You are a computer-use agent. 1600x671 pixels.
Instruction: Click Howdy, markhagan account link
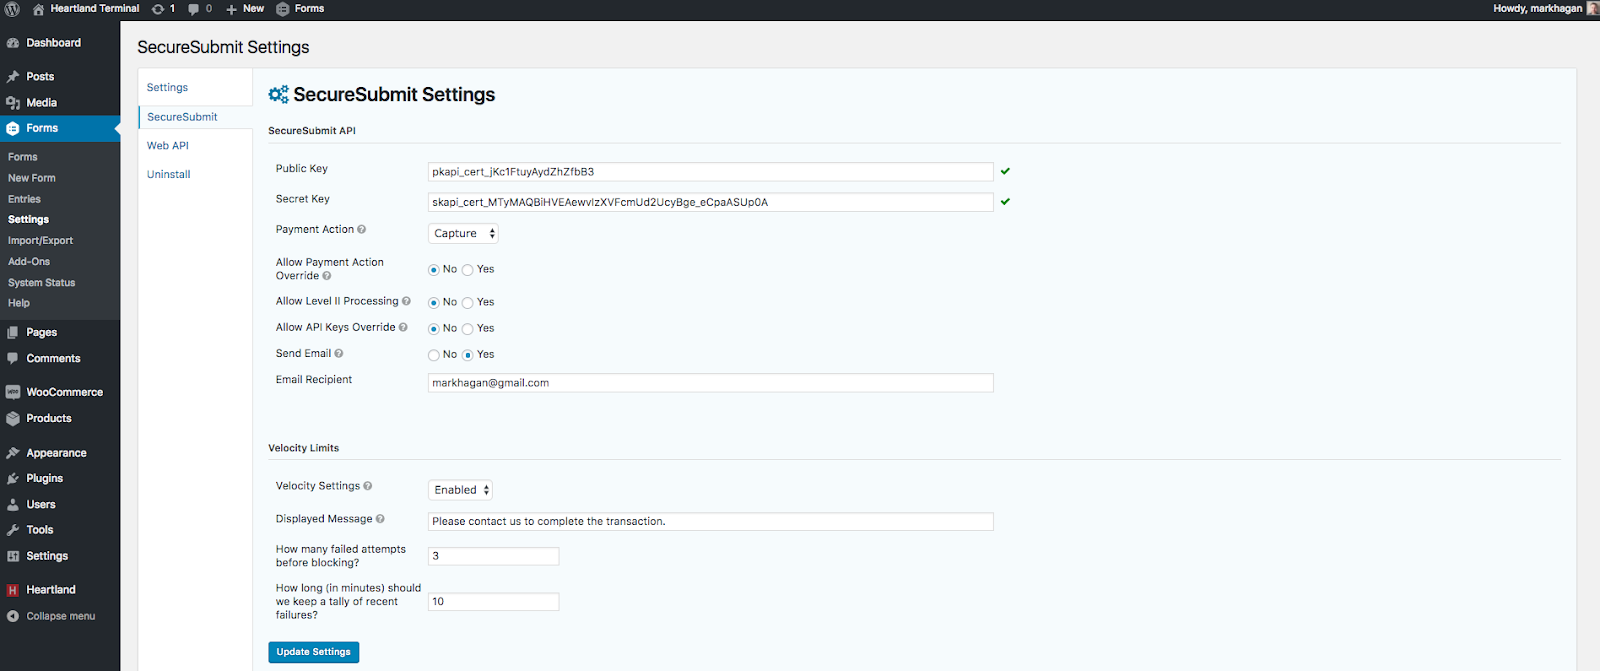(x=1537, y=9)
